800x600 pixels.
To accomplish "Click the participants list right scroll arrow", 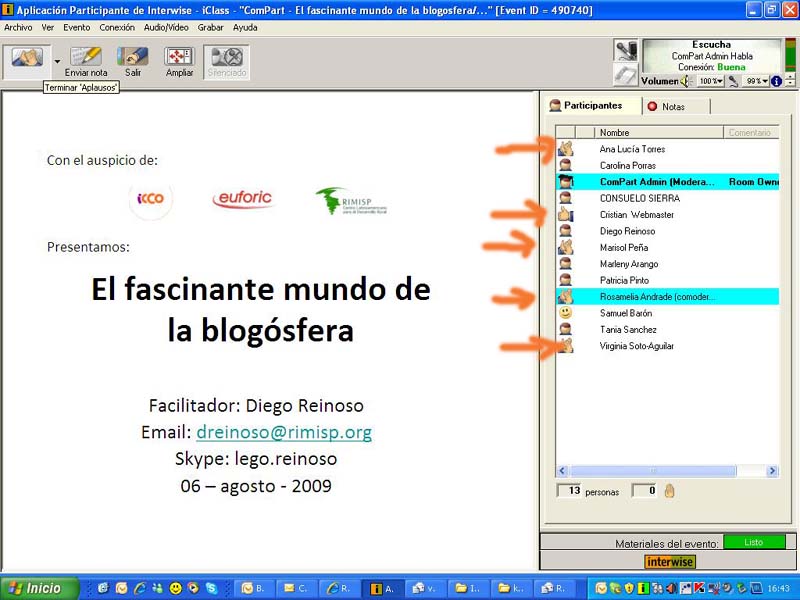I will (x=772, y=470).
